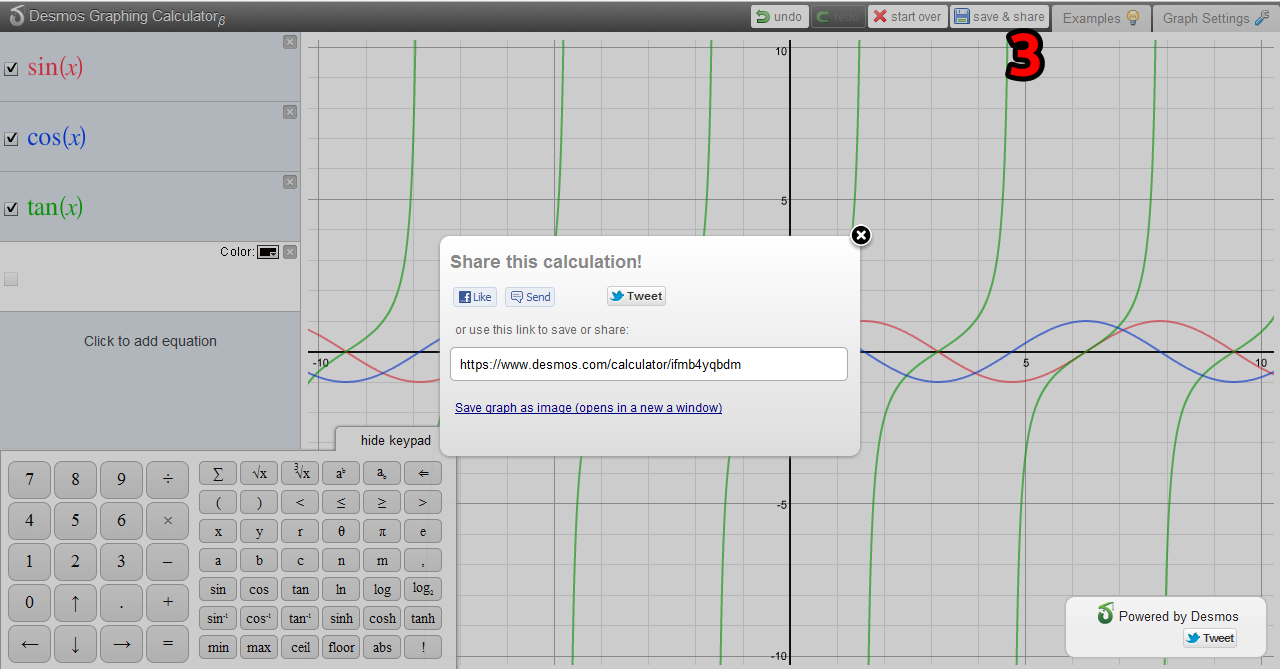Open the Examples tab
This screenshot has width=1280, height=669.
tap(1101, 18)
